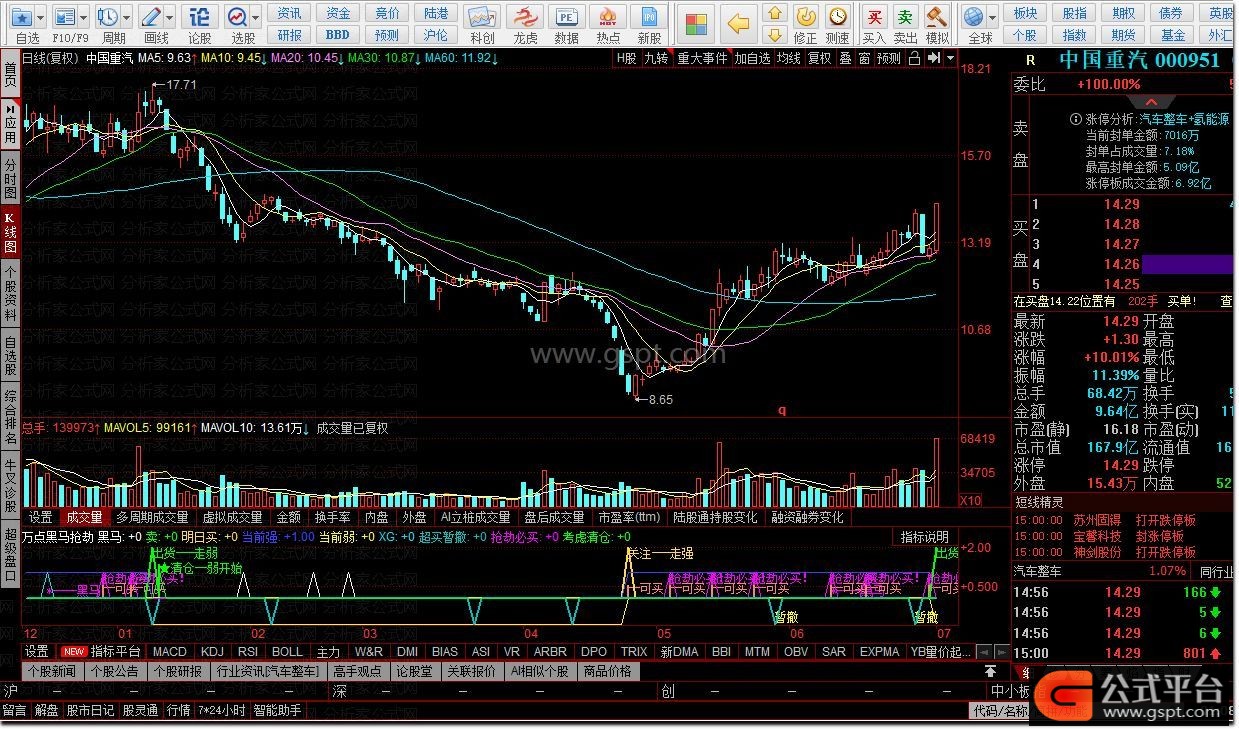Viewport: 1239px width, 729px height.
Task: Open the 新股 IPO icon
Action: coord(649,17)
